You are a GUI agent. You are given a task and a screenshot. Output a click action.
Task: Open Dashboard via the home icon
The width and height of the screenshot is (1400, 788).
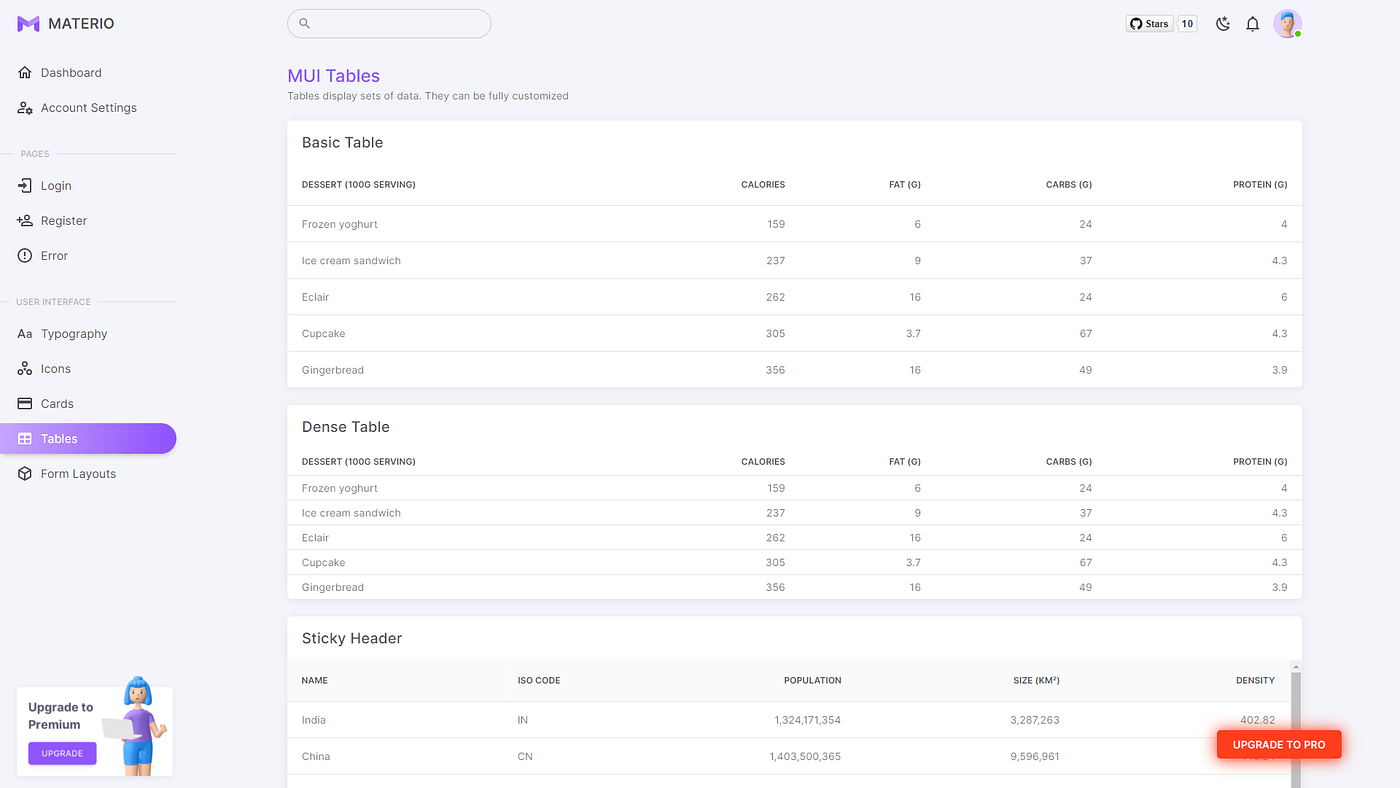click(25, 73)
